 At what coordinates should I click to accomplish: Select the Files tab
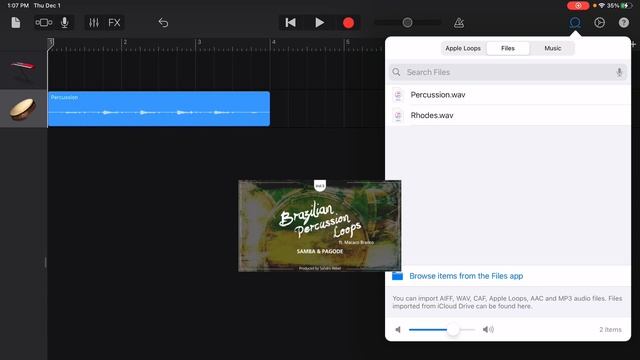coord(508,48)
